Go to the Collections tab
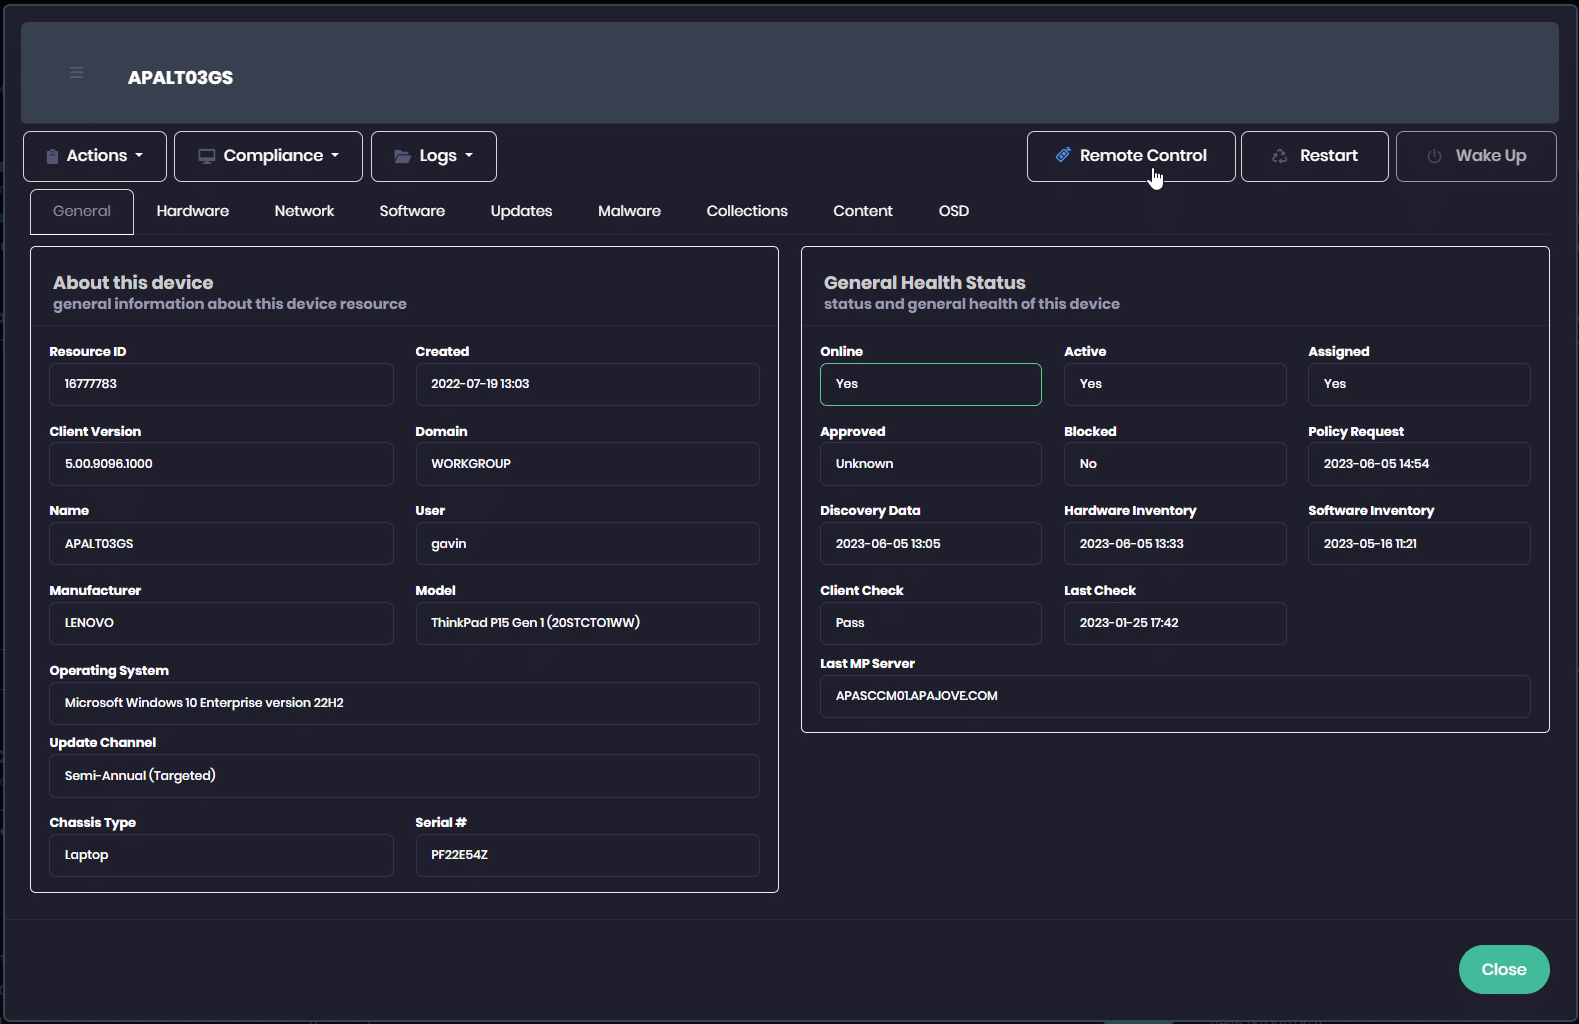Screen dimensions: 1579x1024 tap(747, 211)
